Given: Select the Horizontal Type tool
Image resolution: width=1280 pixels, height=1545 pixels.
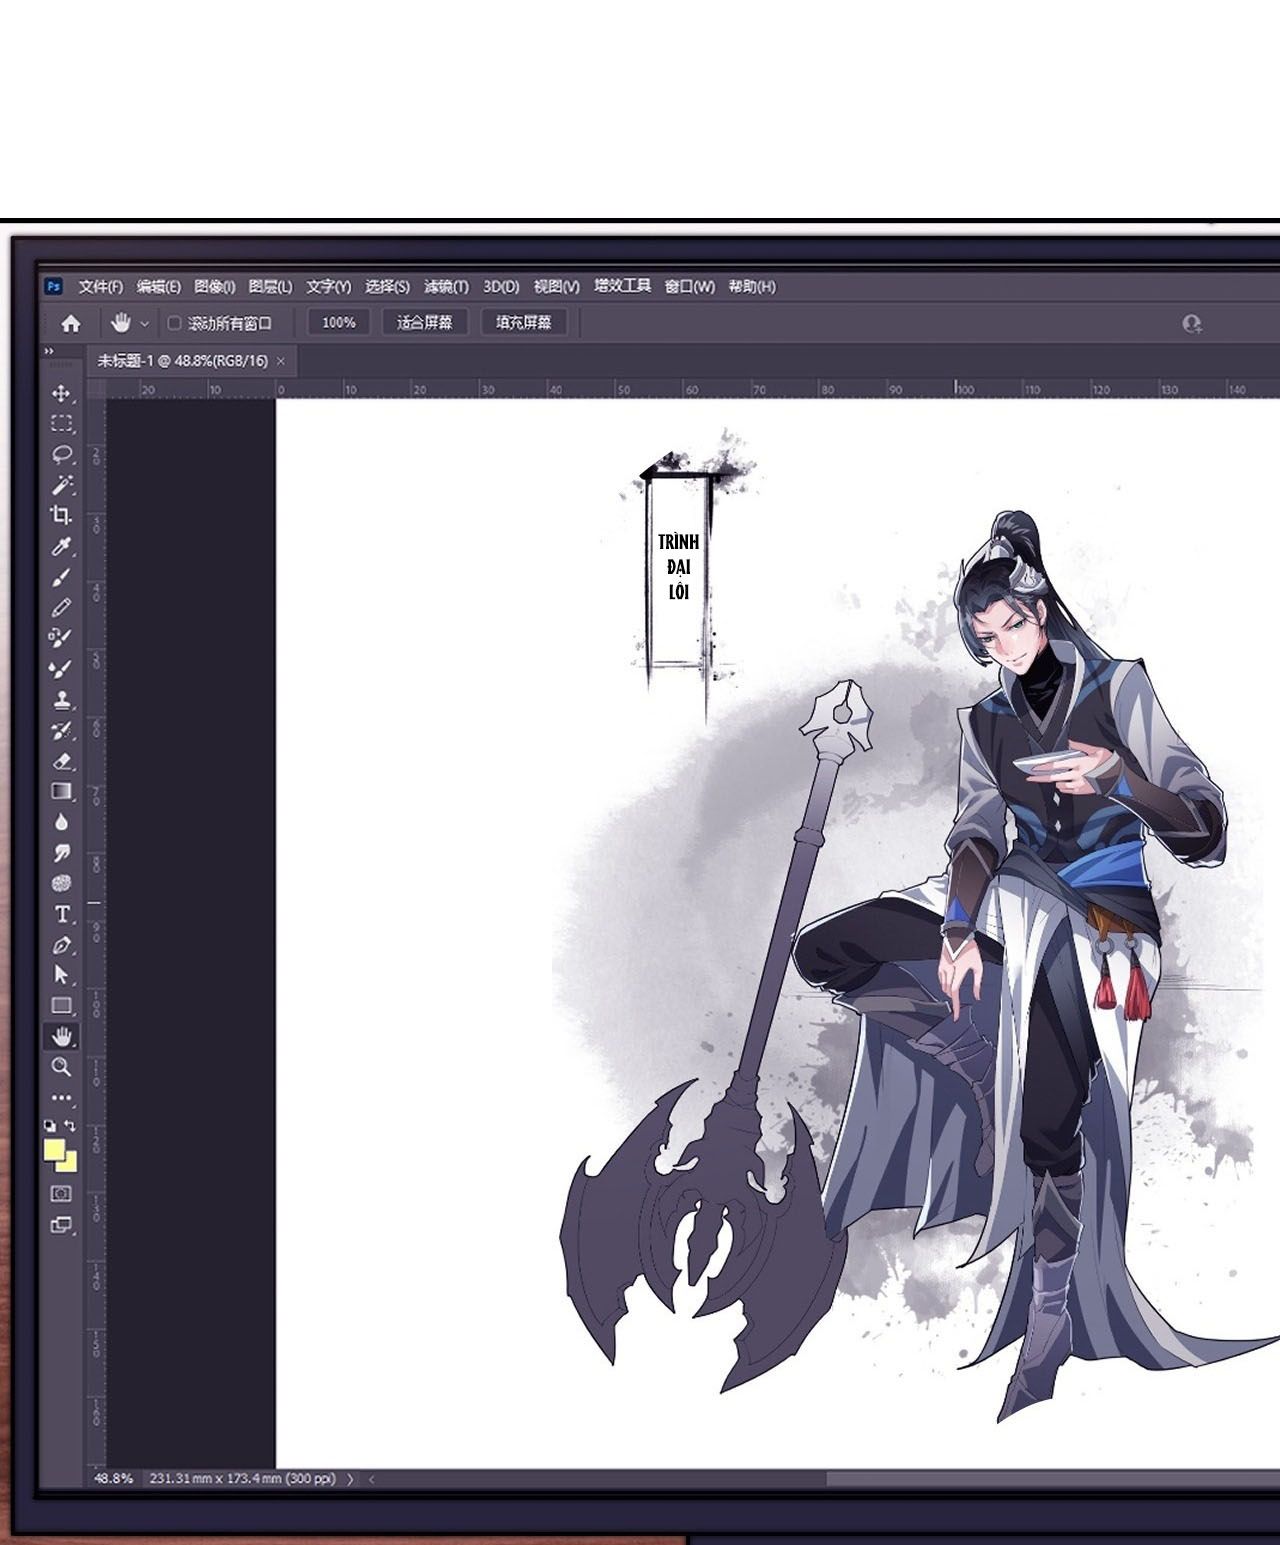Looking at the screenshot, I should [x=62, y=913].
